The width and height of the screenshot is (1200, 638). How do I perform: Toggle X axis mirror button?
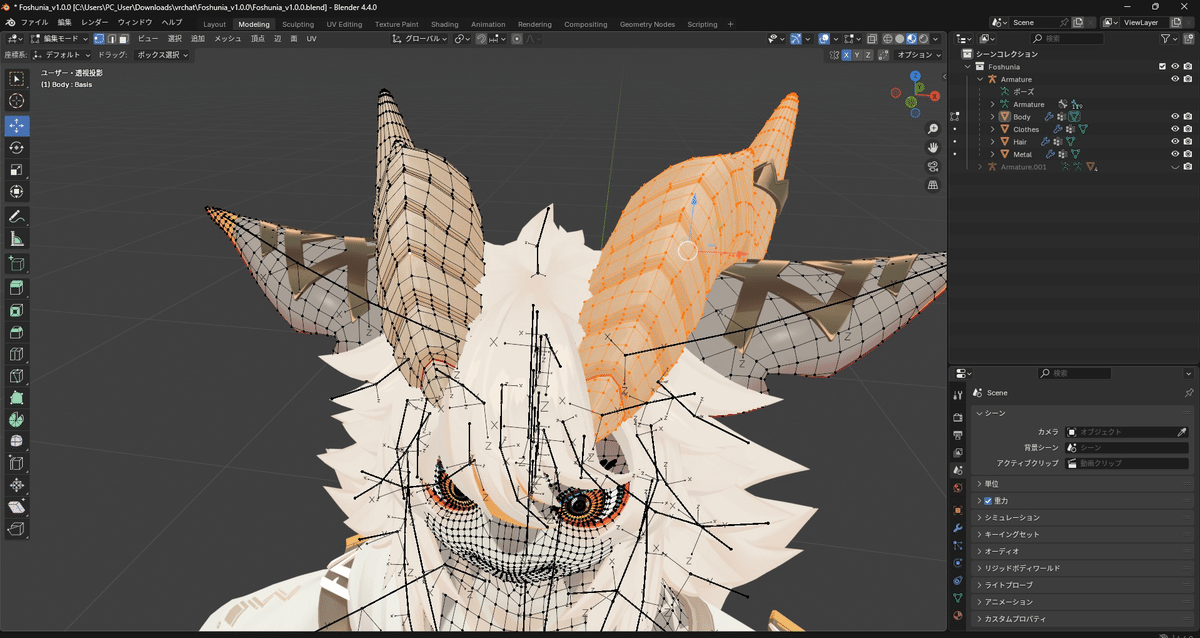847,55
